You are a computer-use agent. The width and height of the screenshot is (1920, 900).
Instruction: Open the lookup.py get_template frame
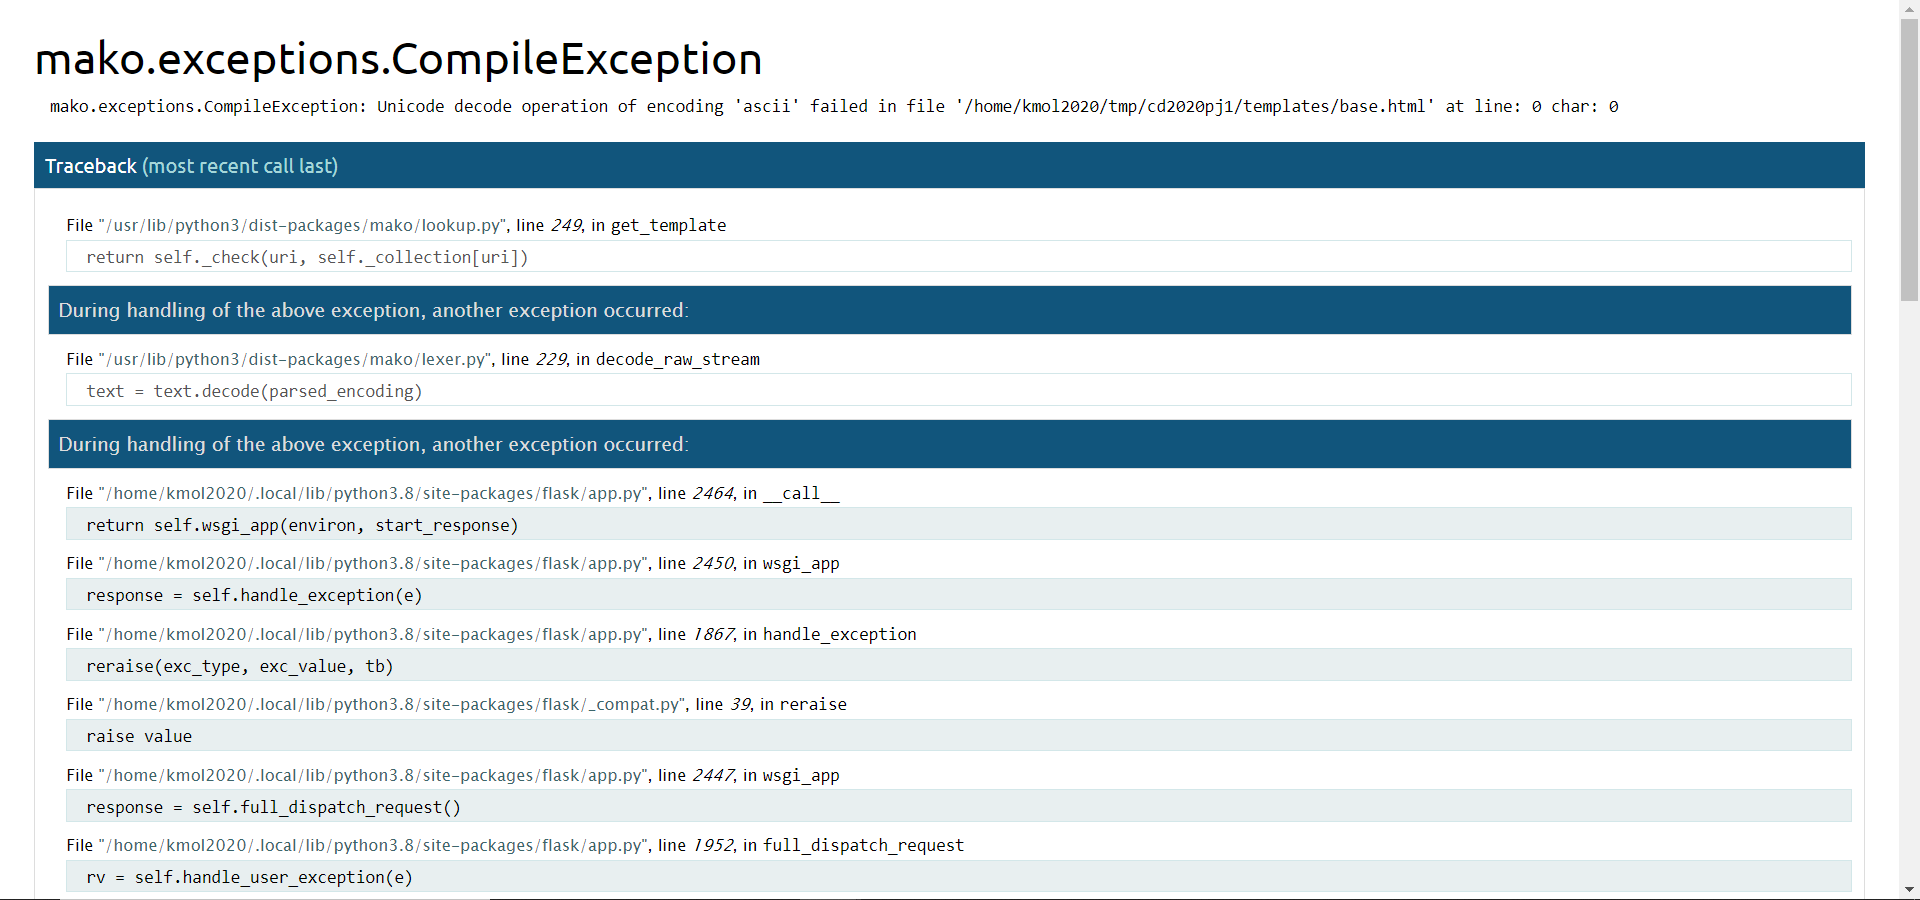point(396,225)
